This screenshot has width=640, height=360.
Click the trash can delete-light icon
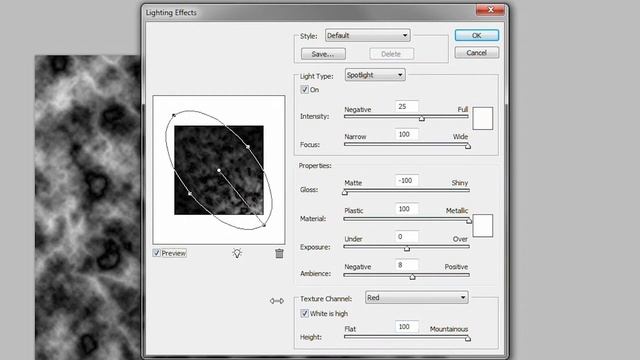click(x=279, y=253)
